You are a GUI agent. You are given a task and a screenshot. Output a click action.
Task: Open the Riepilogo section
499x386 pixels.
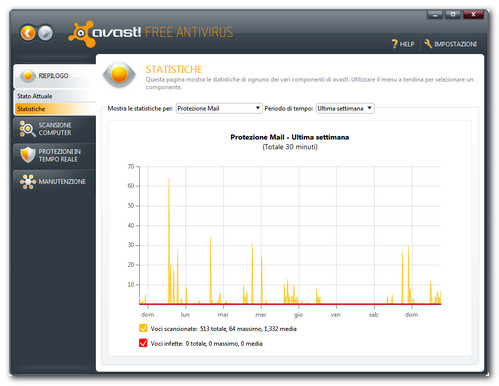pos(55,76)
